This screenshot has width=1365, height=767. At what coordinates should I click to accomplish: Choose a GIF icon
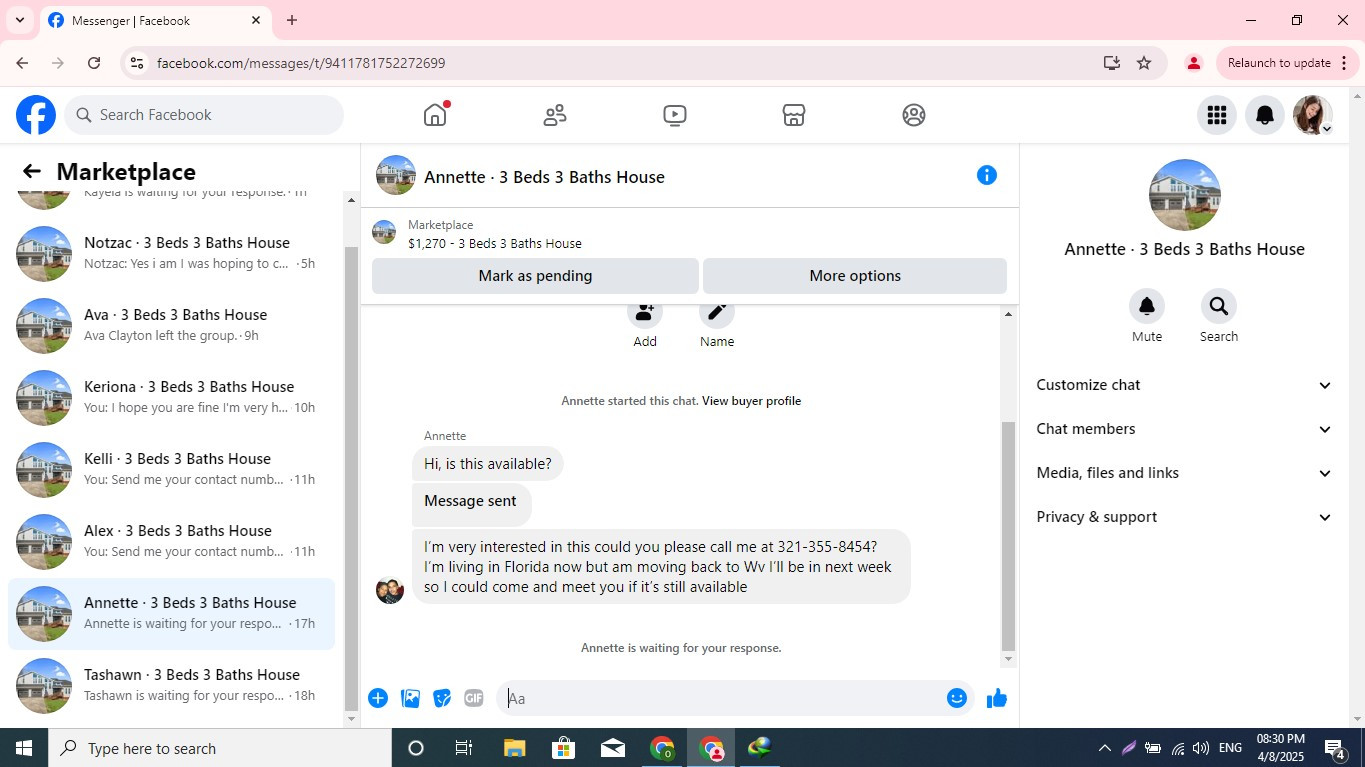coord(474,698)
